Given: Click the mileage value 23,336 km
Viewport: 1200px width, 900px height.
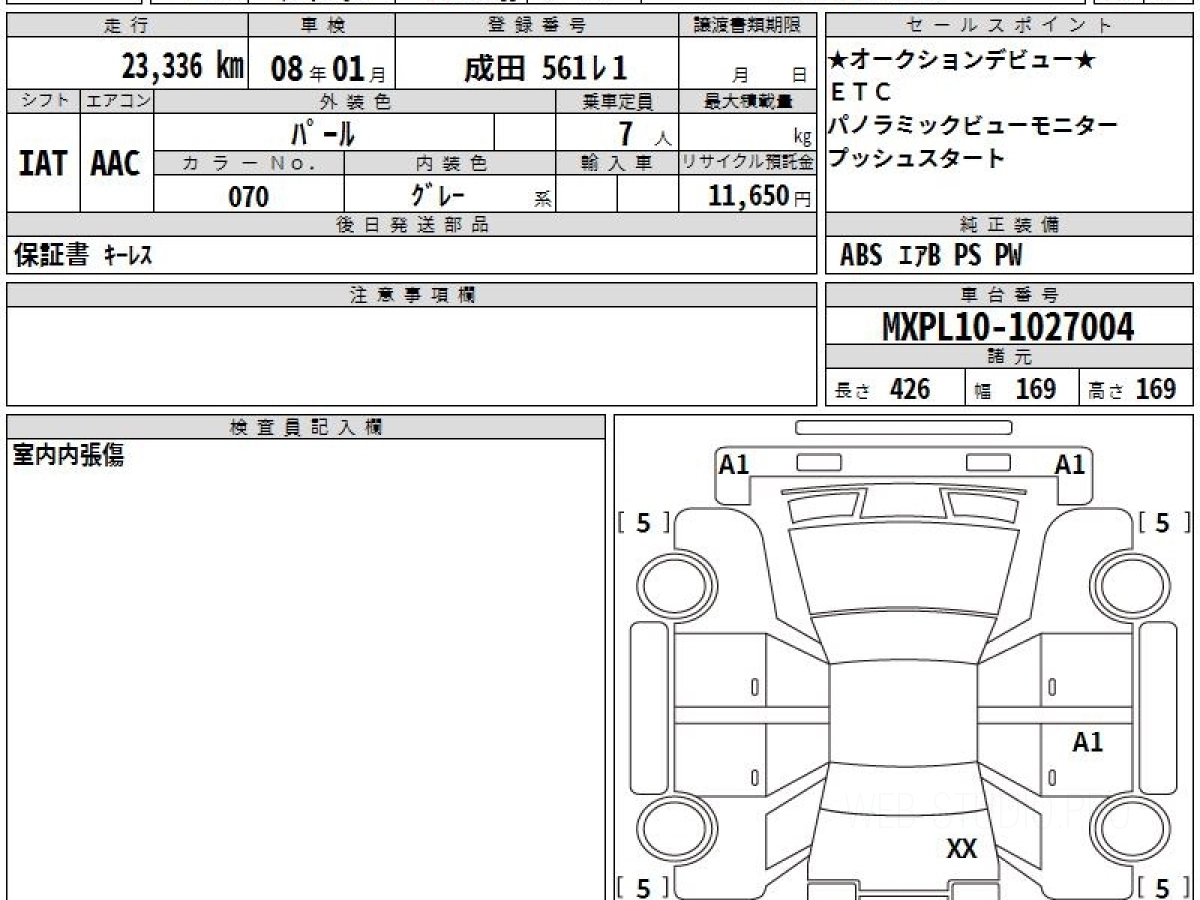Looking at the screenshot, I should pos(183,67).
